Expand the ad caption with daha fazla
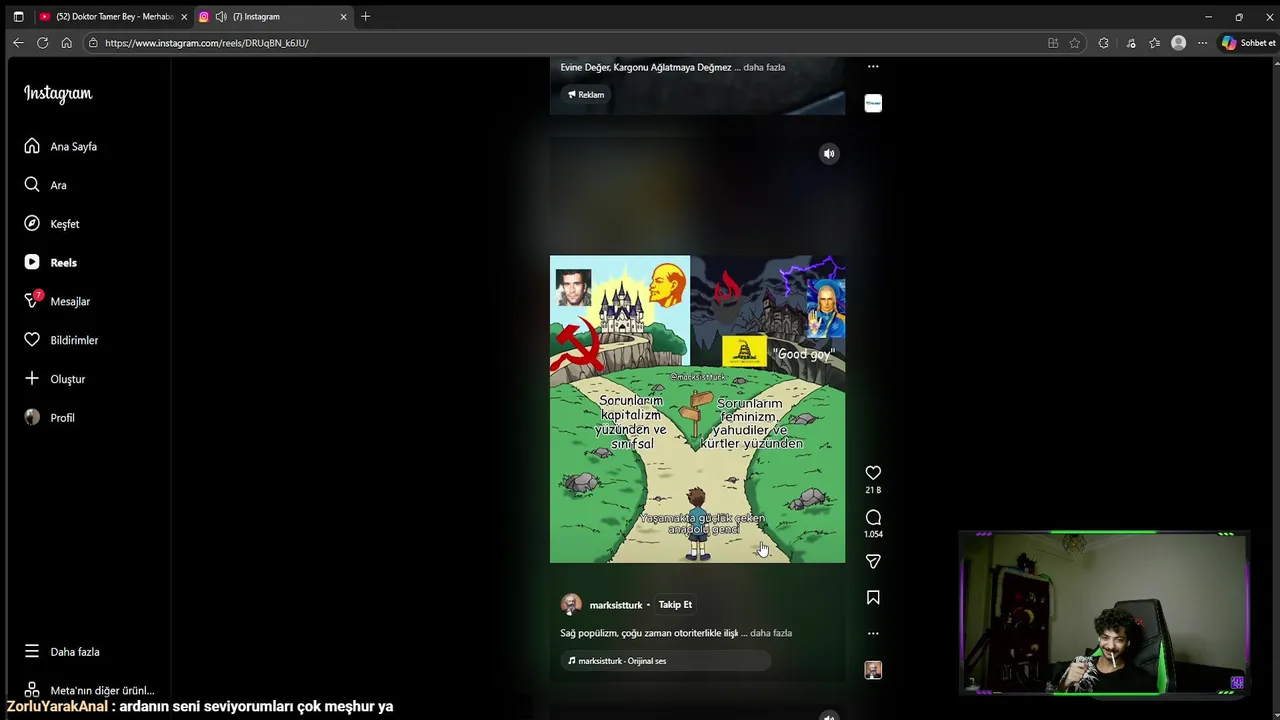Screen dimensions: 1280x720 [764, 67]
